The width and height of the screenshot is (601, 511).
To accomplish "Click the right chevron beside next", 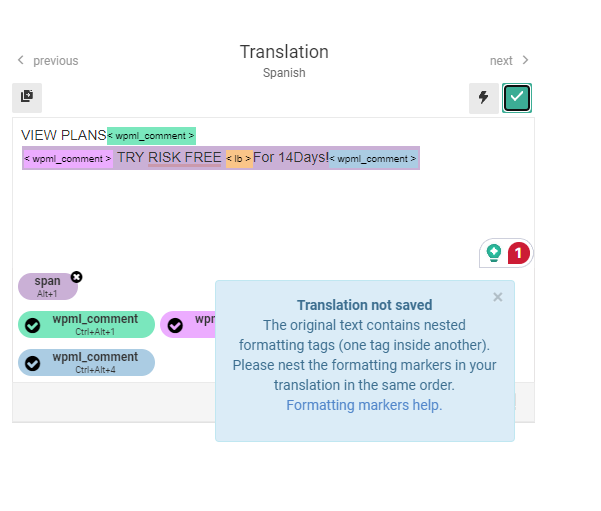I will 525,60.
